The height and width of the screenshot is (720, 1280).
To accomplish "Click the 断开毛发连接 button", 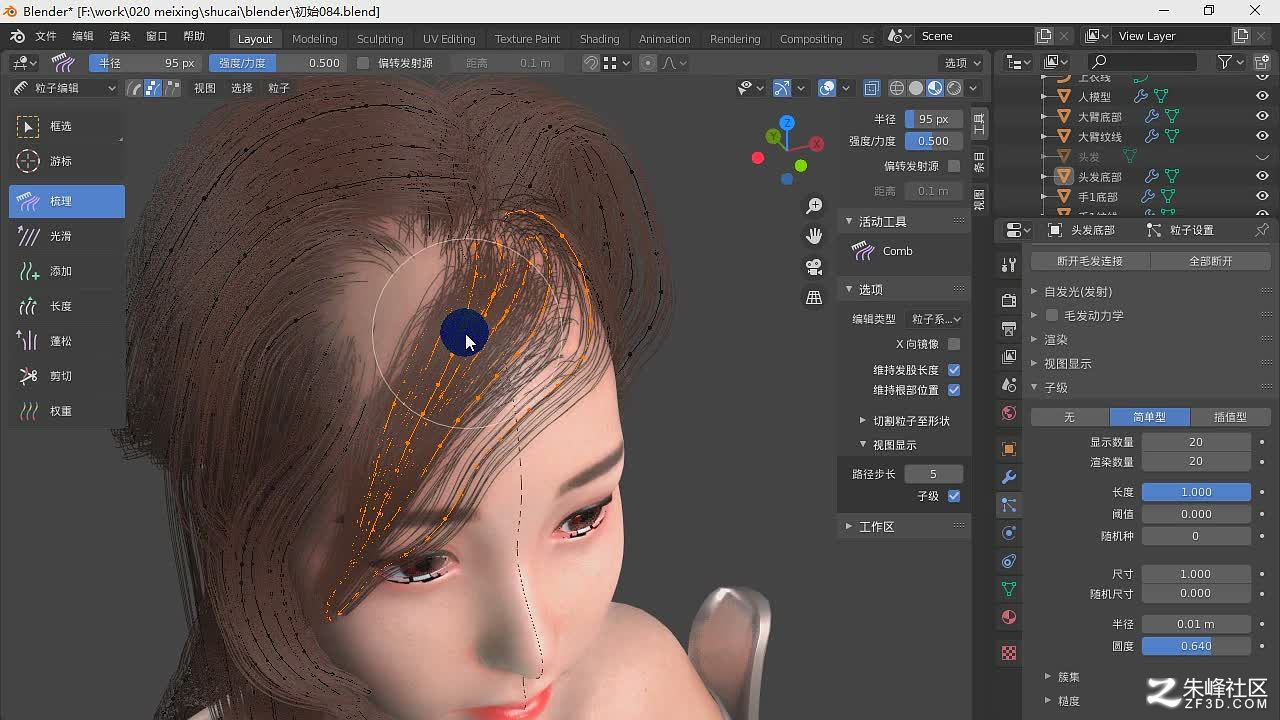I will [1090, 261].
